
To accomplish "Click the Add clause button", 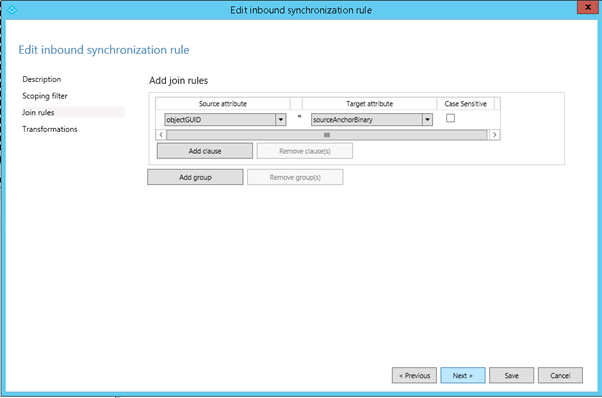I will [205, 151].
